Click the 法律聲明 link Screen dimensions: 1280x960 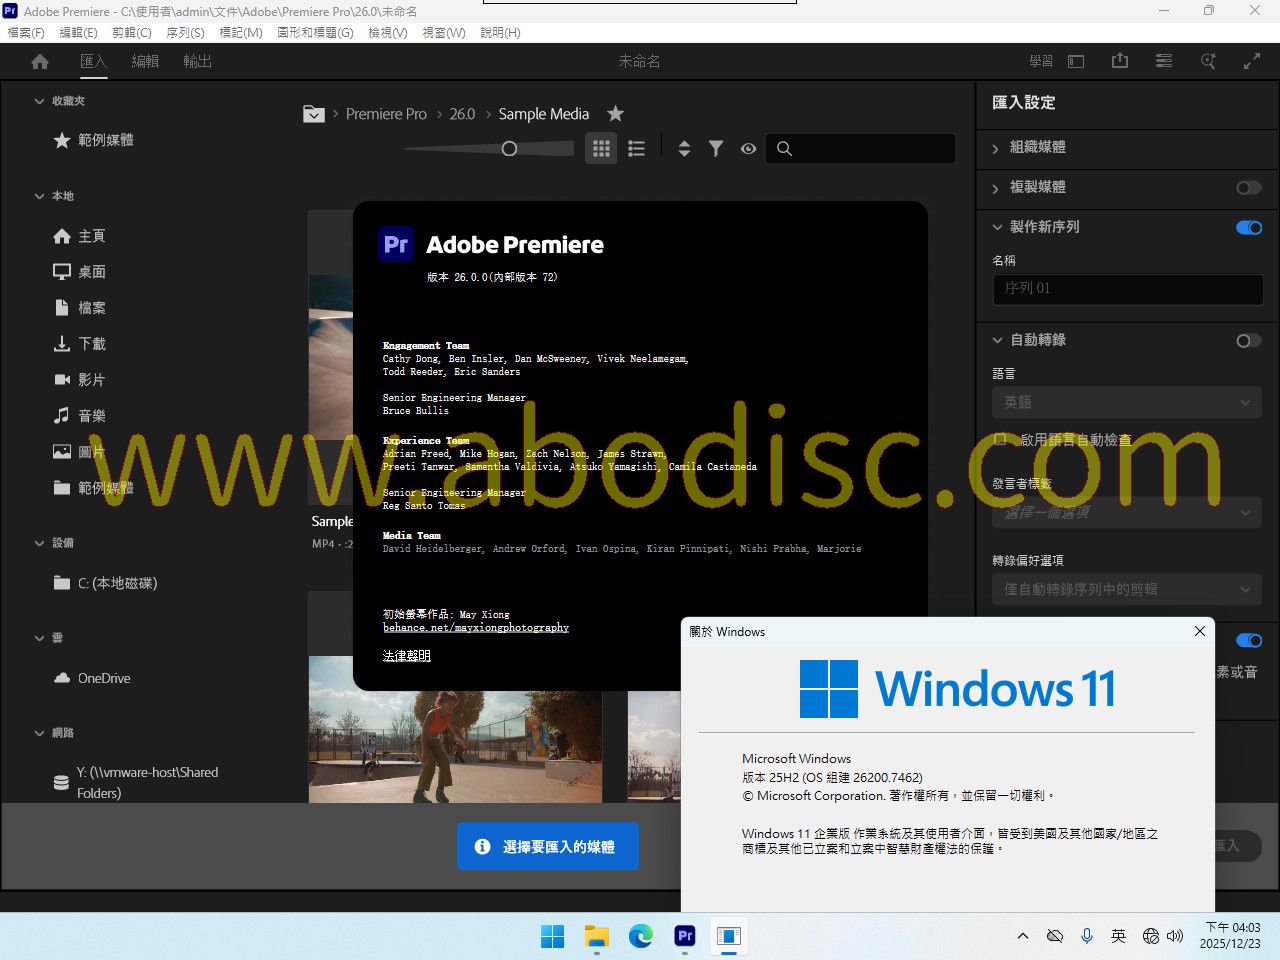(x=407, y=656)
